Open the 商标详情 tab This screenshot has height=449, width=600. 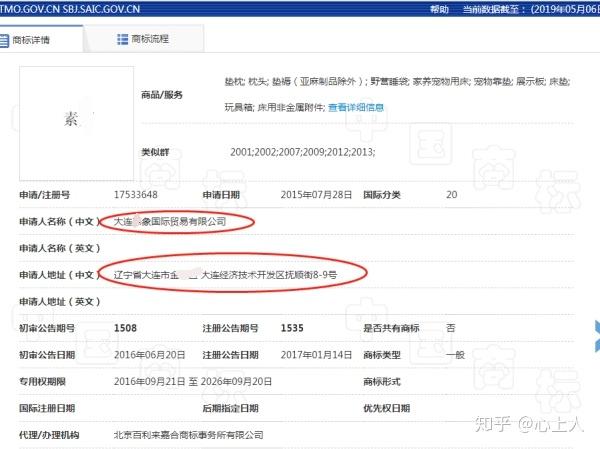[x=40, y=39]
